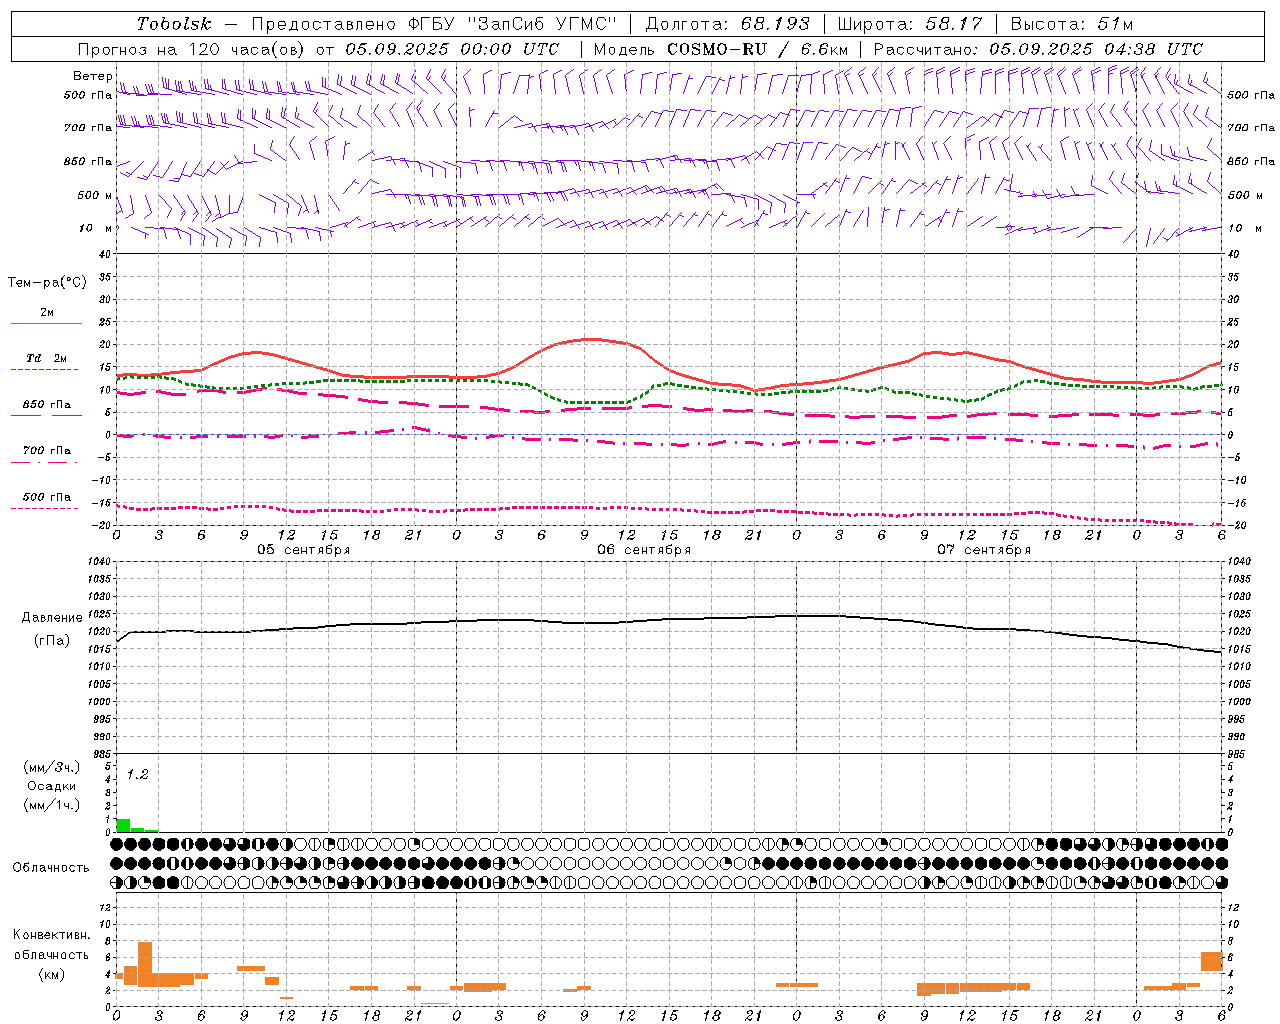Click the 05 сентября date label
The width and height of the screenshot is (1280, 1024).
[303, 550]
